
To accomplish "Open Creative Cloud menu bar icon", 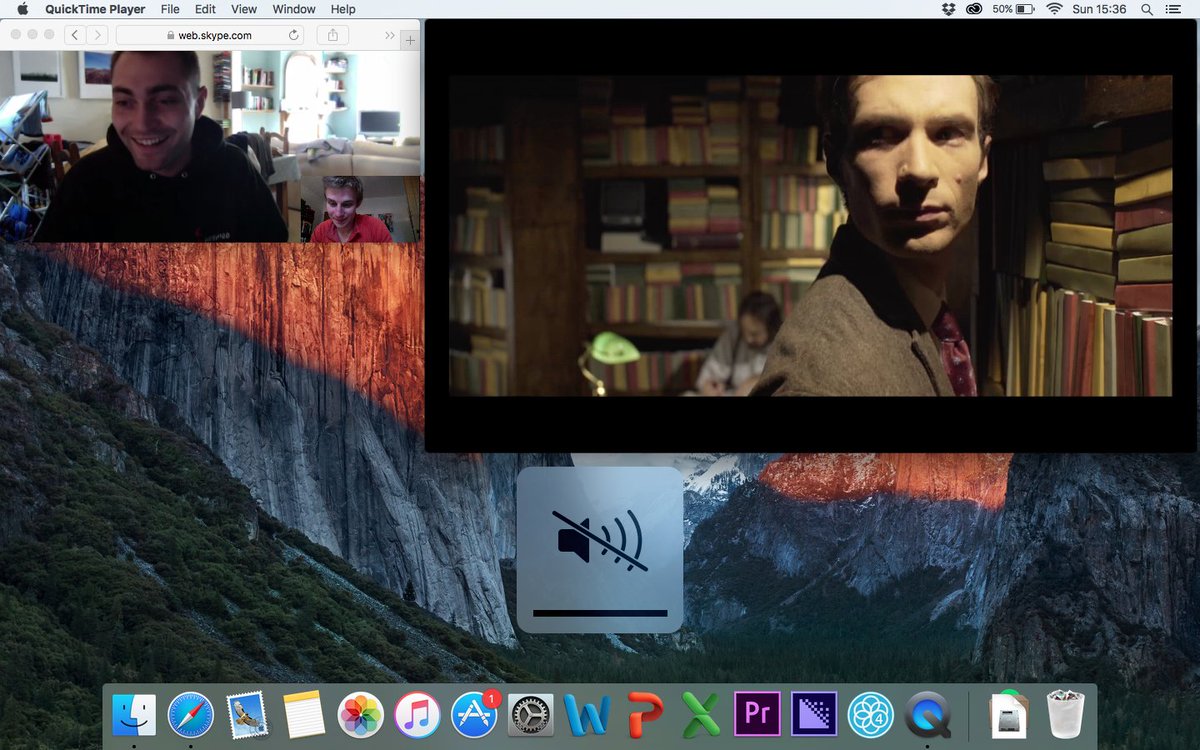I will pos(975,9).
